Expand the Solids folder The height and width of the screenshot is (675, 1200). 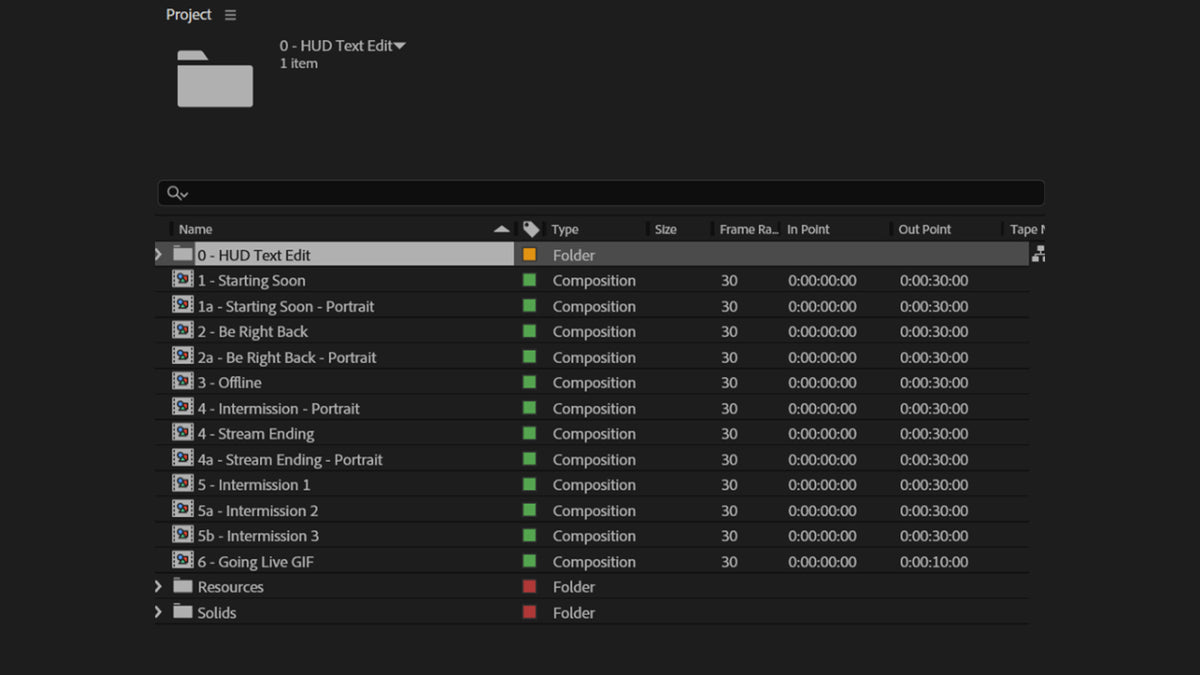pyautogui.click(x=159, y=612)
